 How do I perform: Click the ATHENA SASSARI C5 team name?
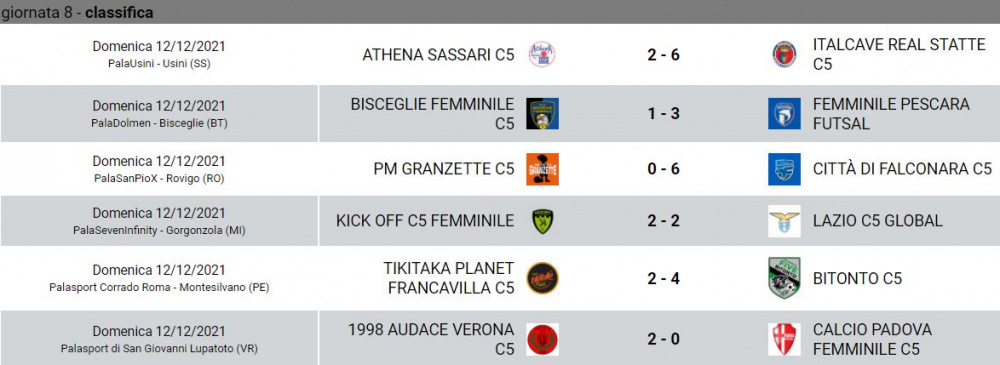pyautogui.click(x=438, y=55)
